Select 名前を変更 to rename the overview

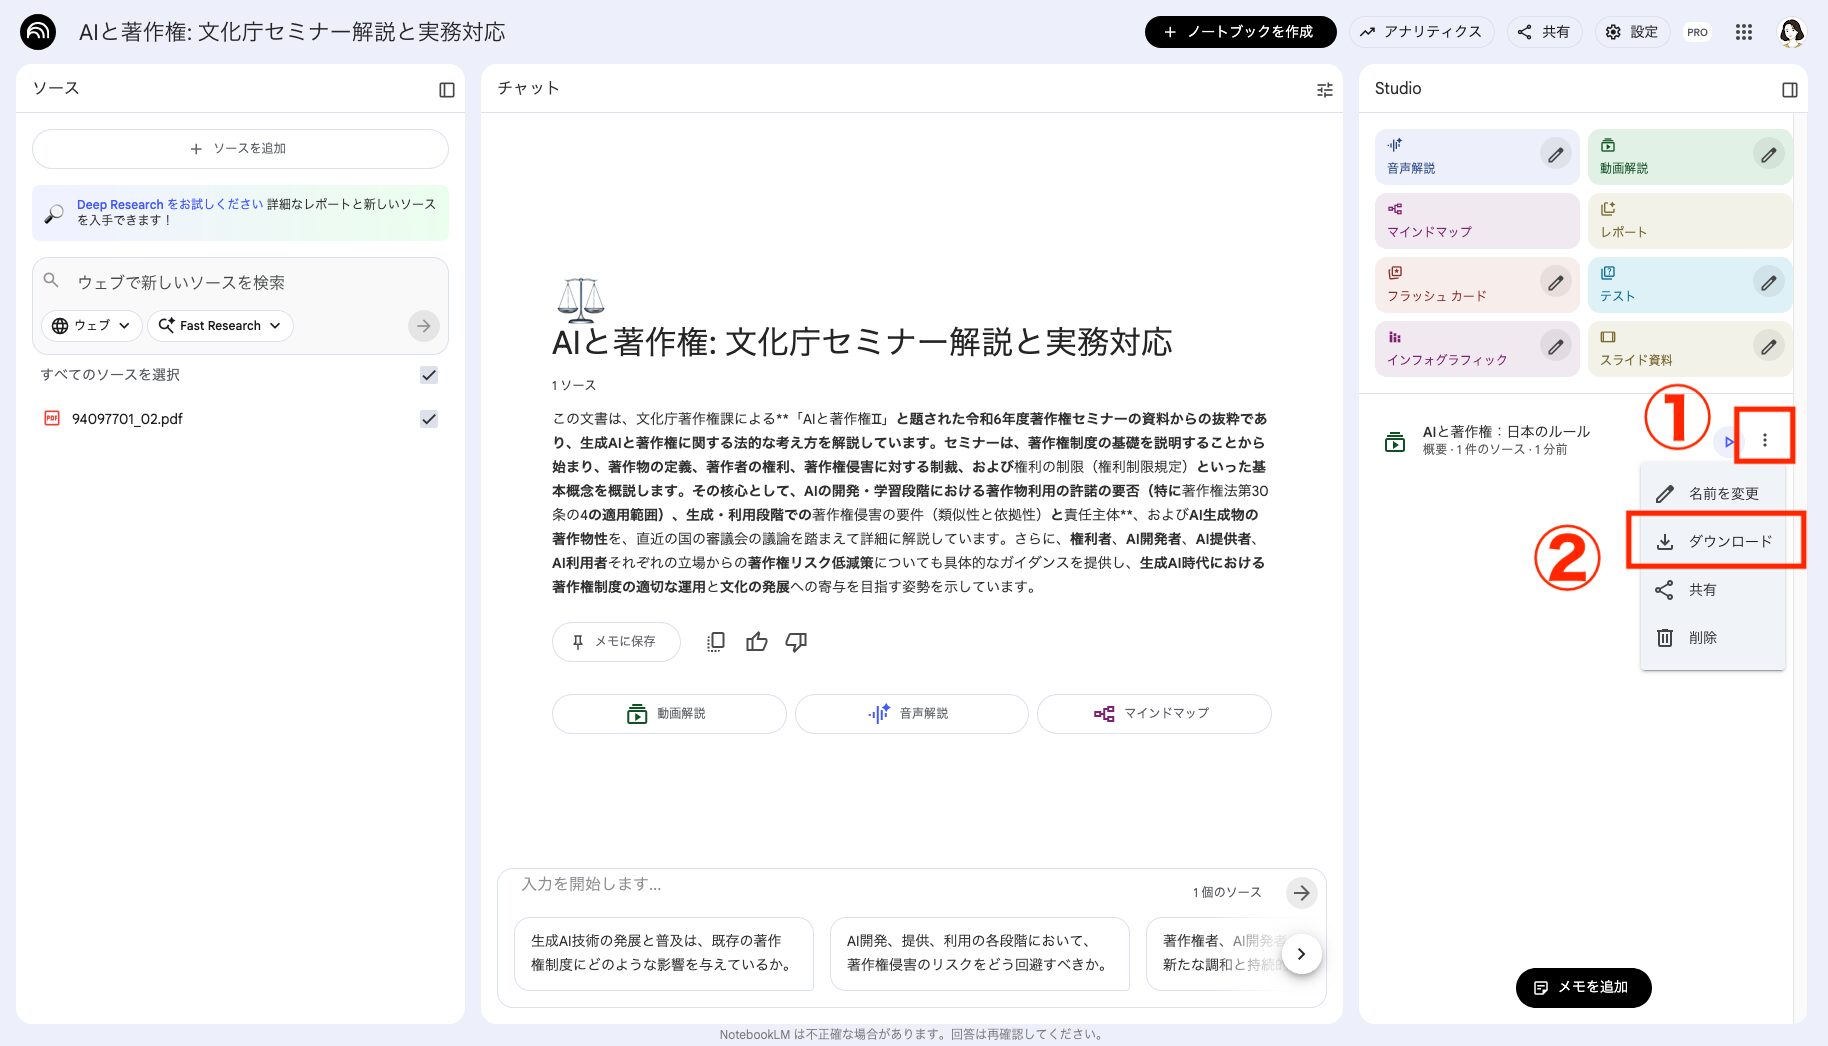click(1722, 493)
